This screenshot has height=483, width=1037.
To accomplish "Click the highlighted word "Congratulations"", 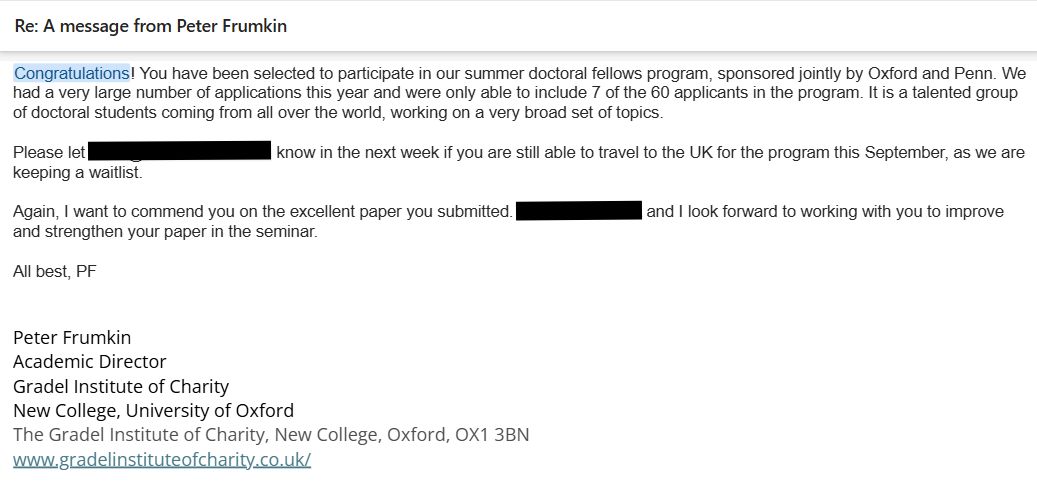I will coord(72,73).
